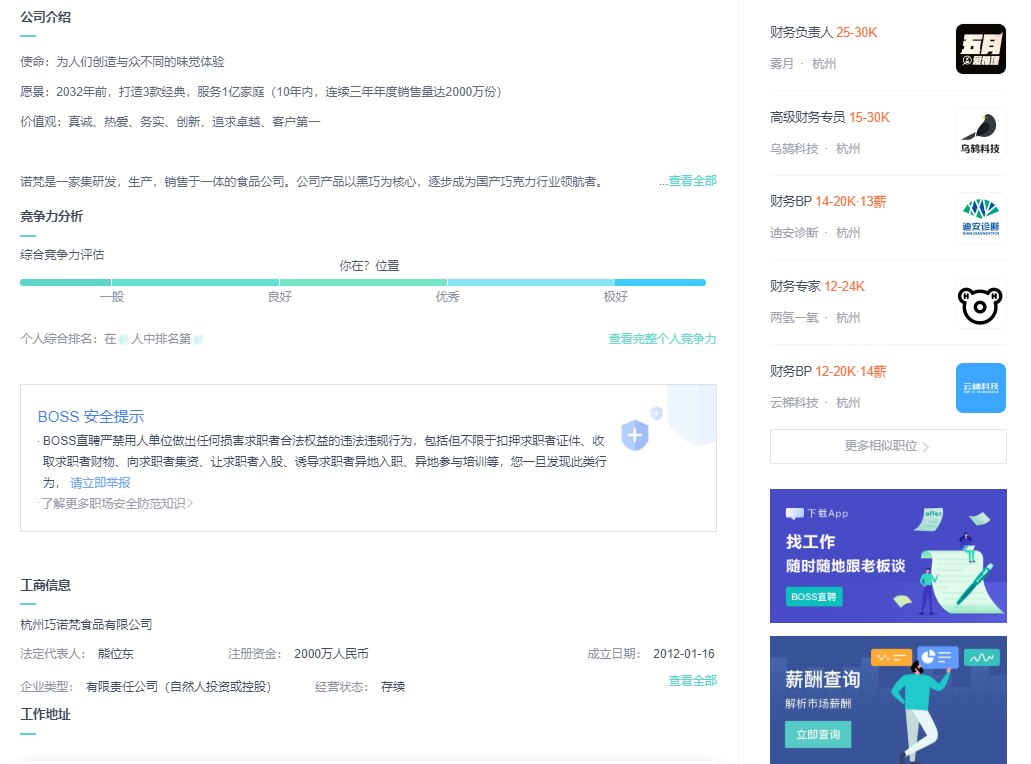Open 更多相似职位 with its chevron

pos(887,445)
